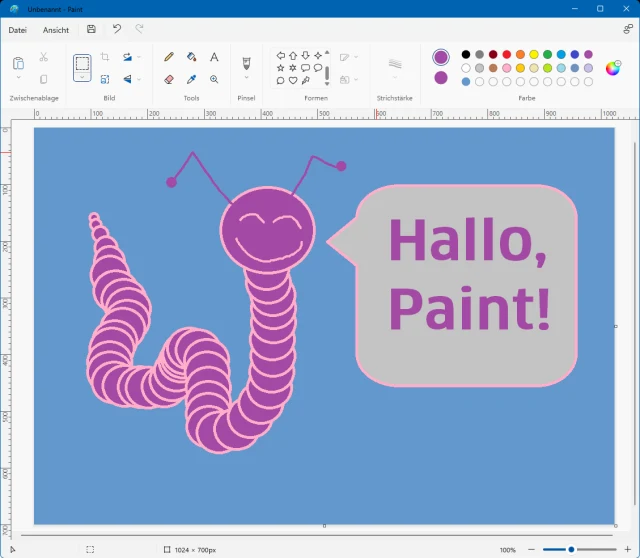Click the Paste clipboard icon
The height and width of the screenshot is (558, 640).
coord(18,63)
